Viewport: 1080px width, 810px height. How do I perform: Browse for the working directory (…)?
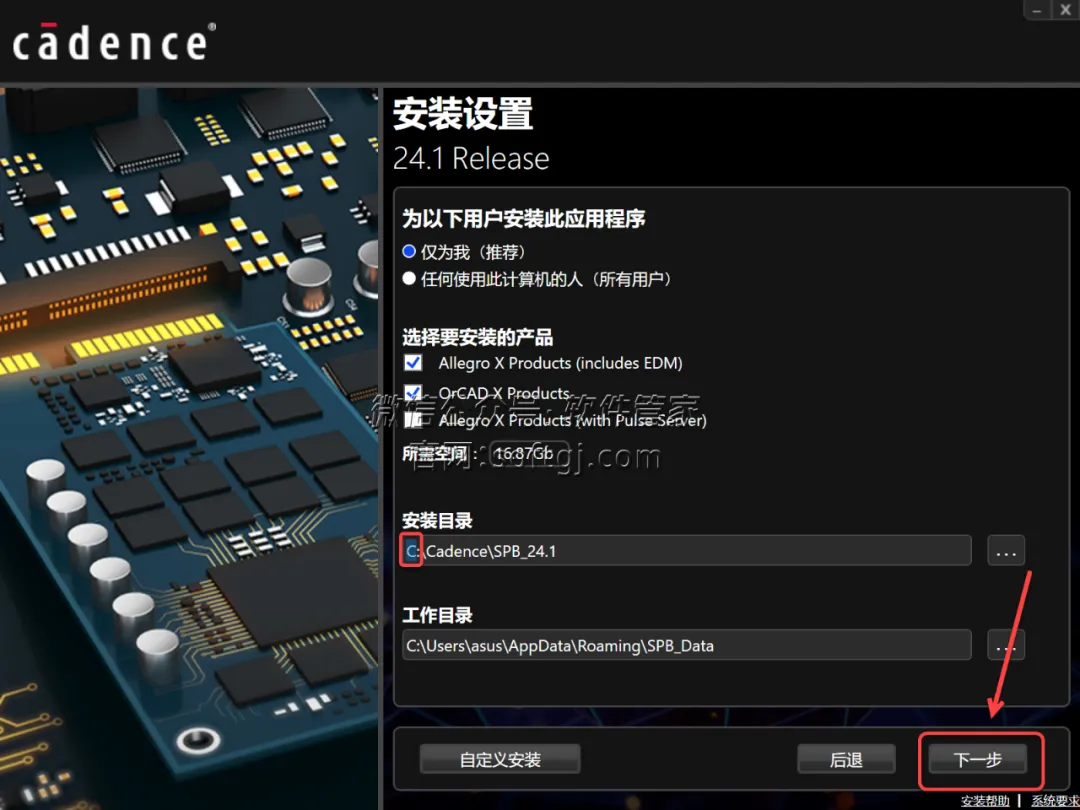tap(1006, 645)
